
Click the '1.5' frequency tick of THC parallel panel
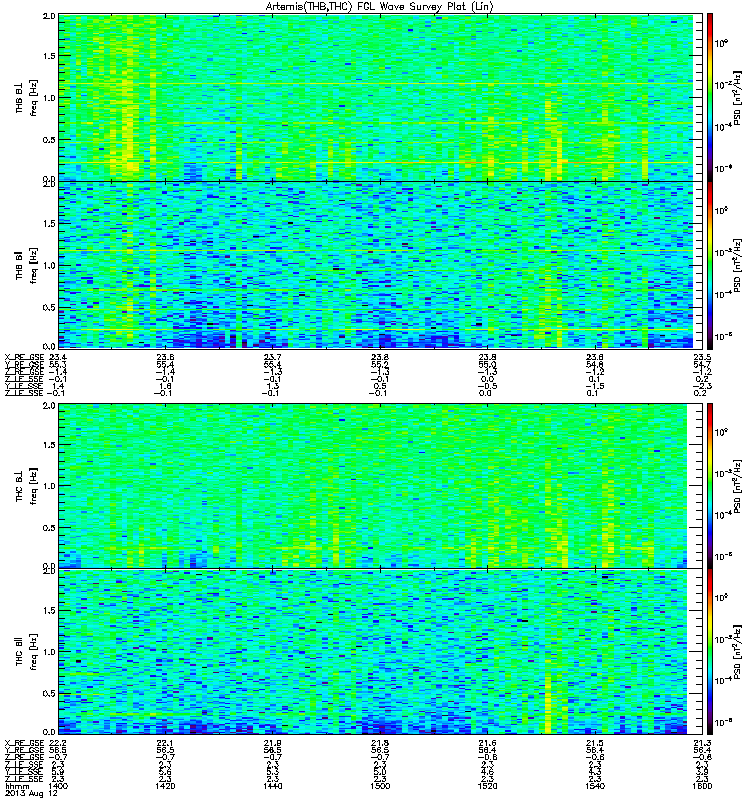(49, 610)
